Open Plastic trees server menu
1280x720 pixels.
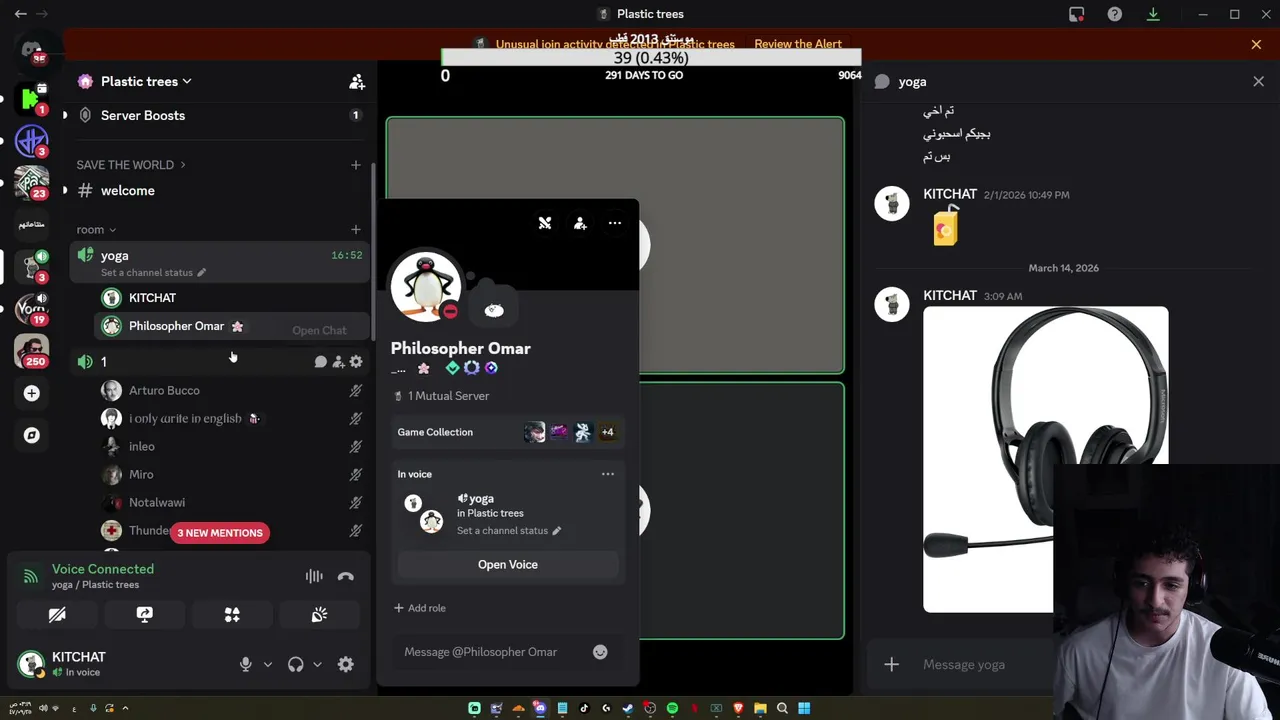[147, 82]
